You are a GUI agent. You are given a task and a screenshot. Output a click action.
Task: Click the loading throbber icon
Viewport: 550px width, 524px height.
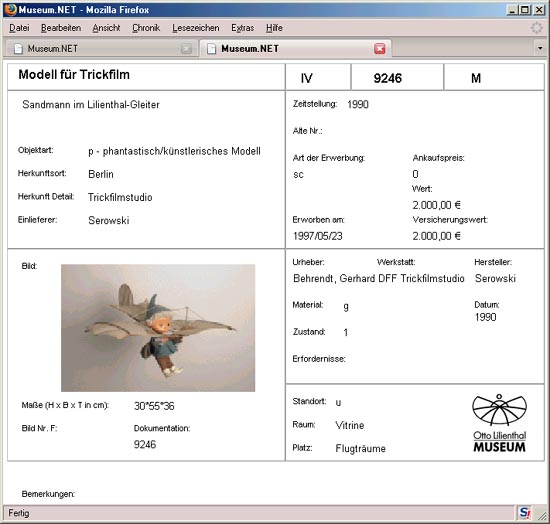click(537, 28)
